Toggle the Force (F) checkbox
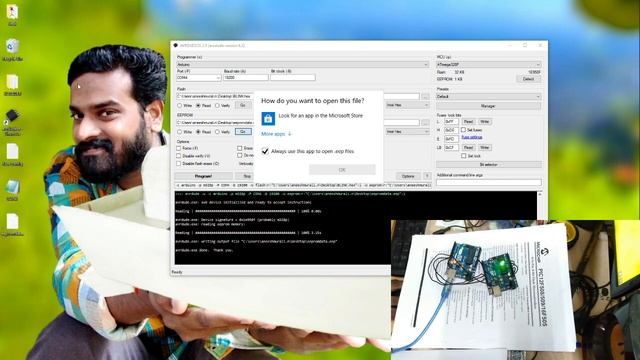The height and width of the screenshot is (360, 640). (178, 148)
